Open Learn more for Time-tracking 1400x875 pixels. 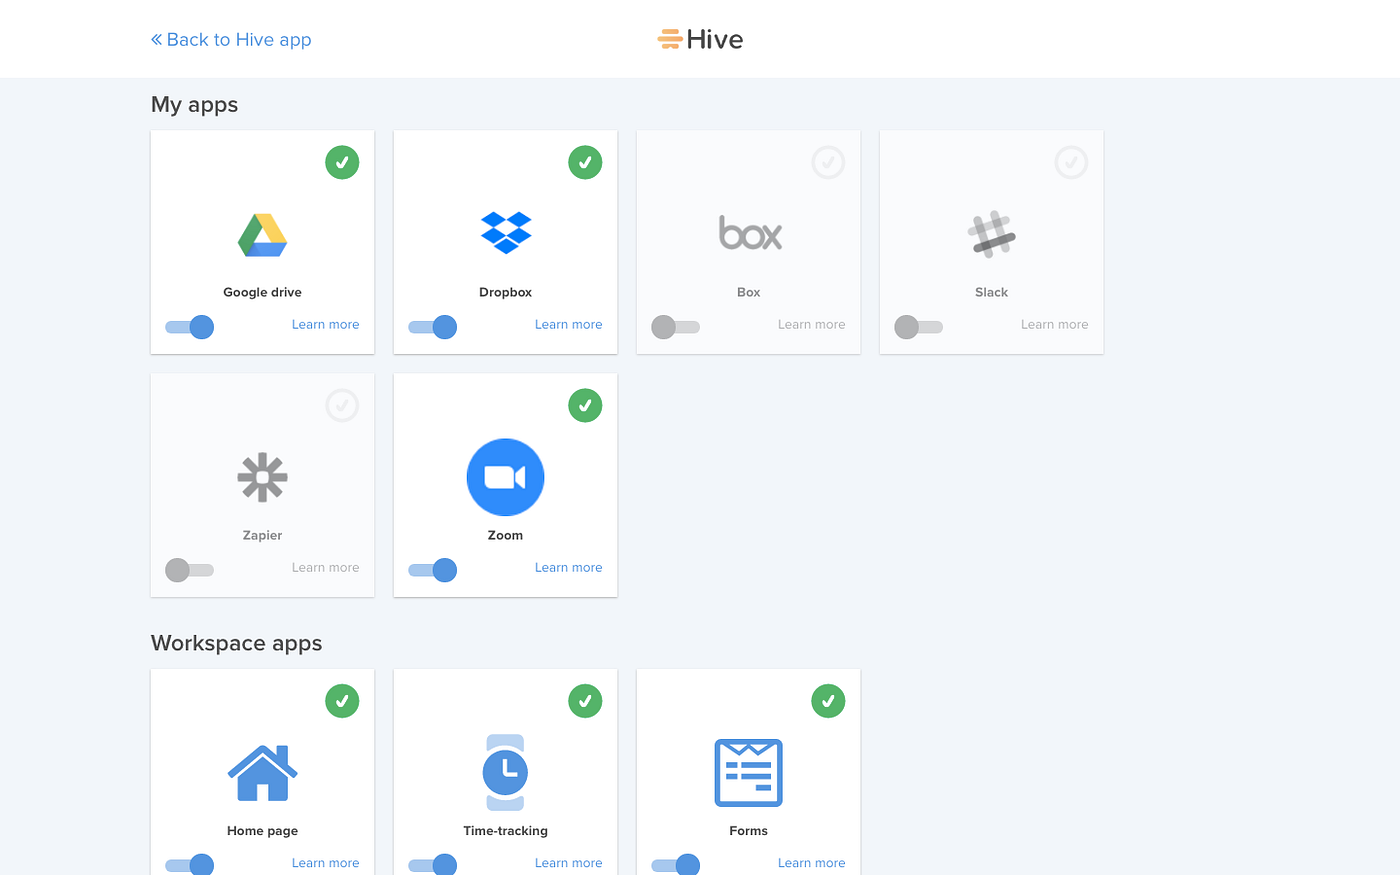[x=568, y=863]
